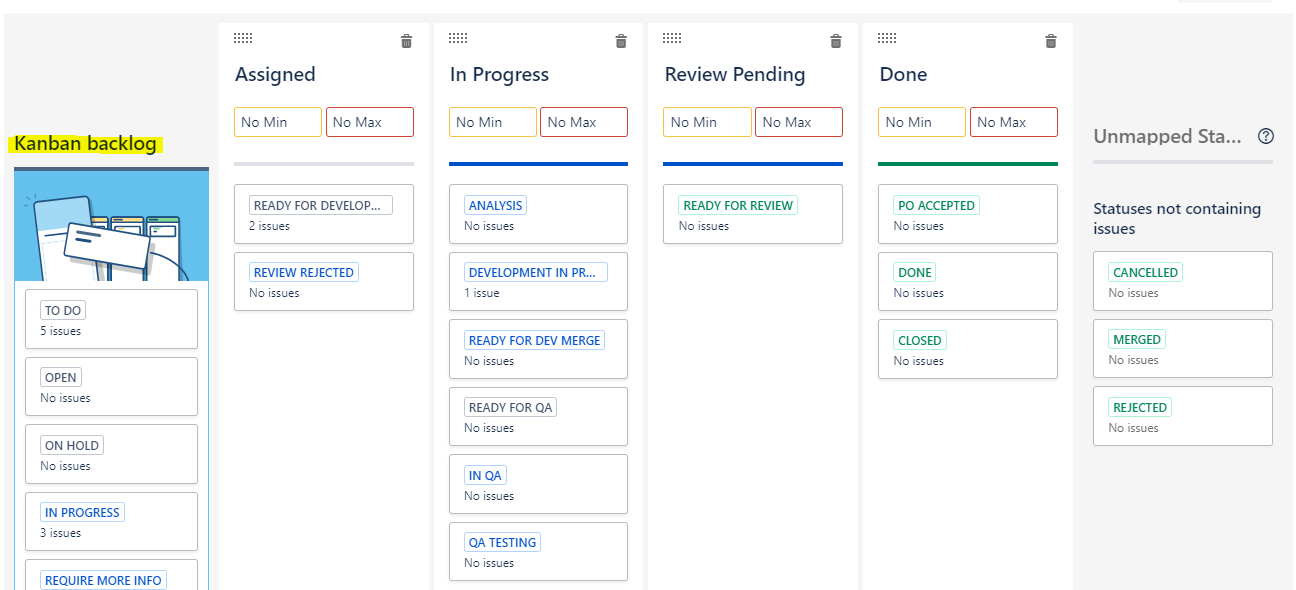Select the PO ACCEPTED status card

968,214
